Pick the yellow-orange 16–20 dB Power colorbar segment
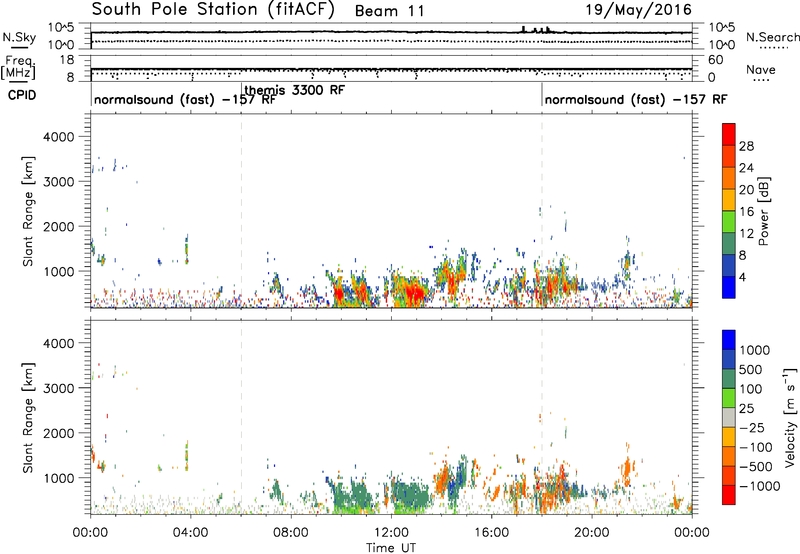 click(x=729, y=200)
